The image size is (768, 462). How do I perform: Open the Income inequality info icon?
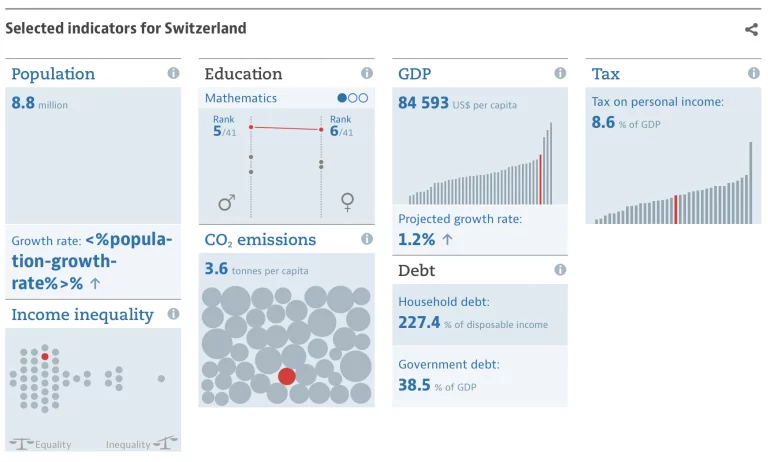[174, 314]
